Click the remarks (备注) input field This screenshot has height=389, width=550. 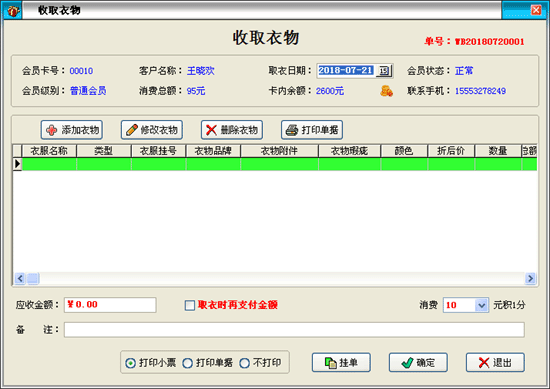[294, 330]
